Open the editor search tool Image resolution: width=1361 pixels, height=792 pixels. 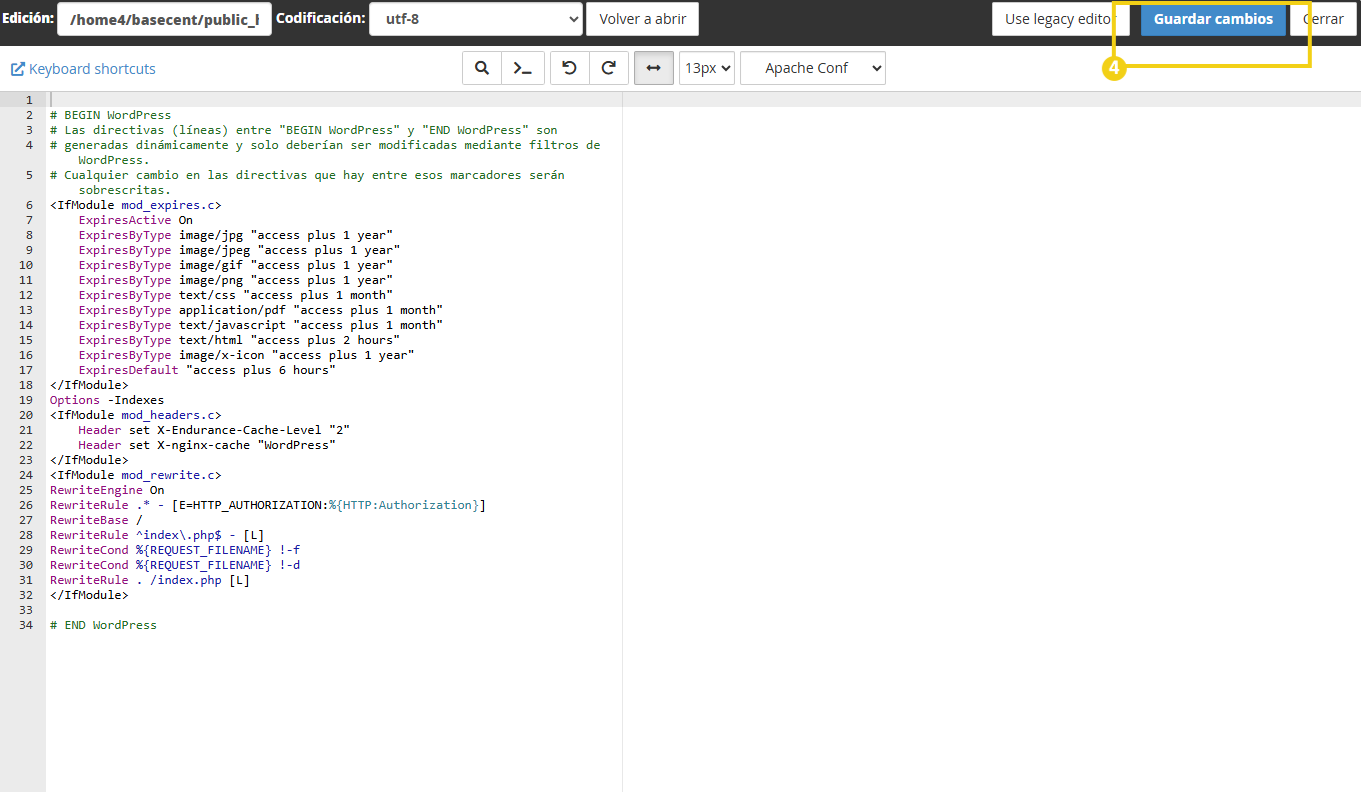(x=481, y=68)
